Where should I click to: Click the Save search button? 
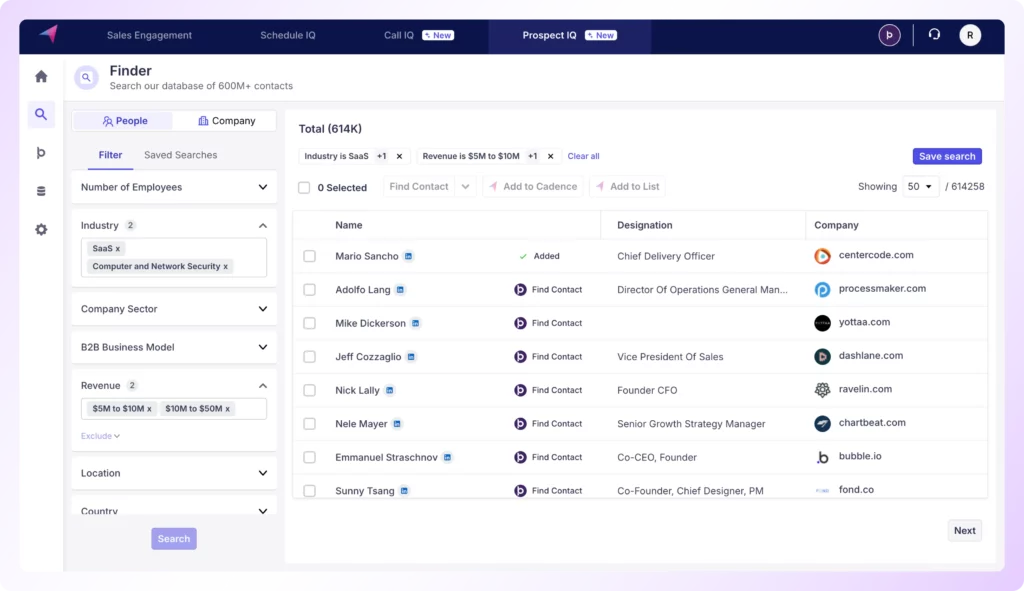947,156
